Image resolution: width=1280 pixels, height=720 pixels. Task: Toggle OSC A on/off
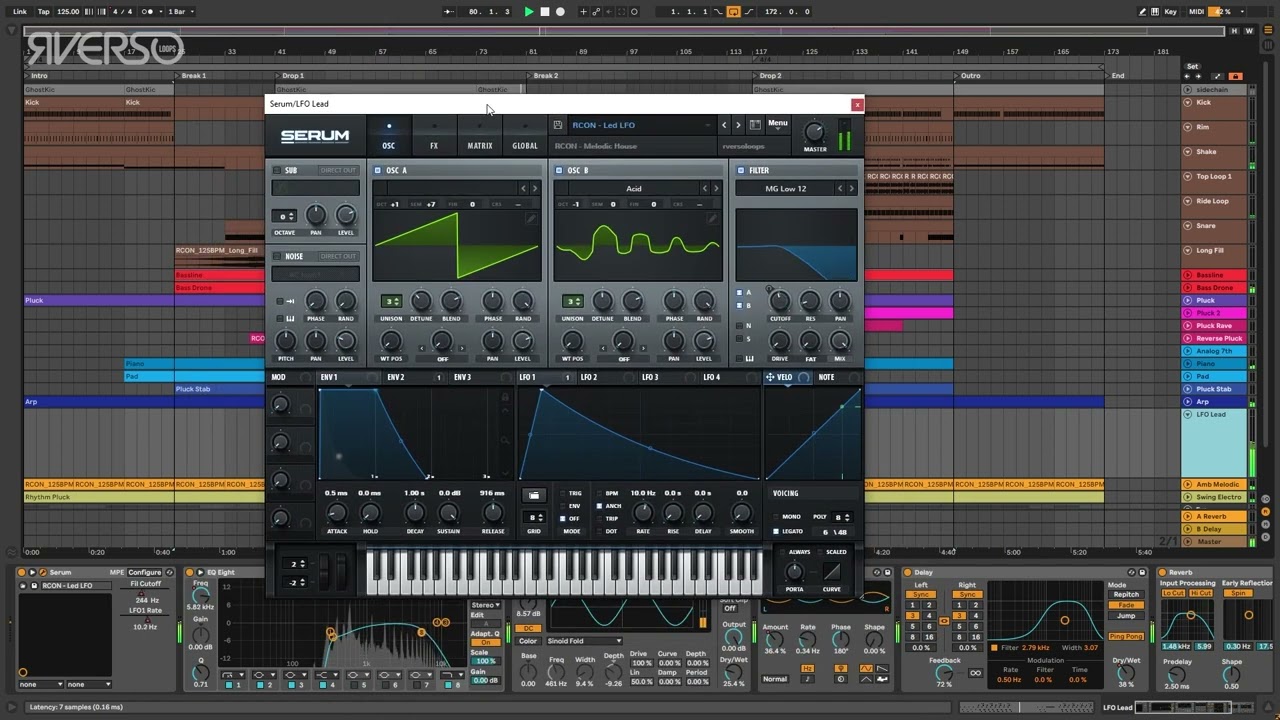(378, 171)
